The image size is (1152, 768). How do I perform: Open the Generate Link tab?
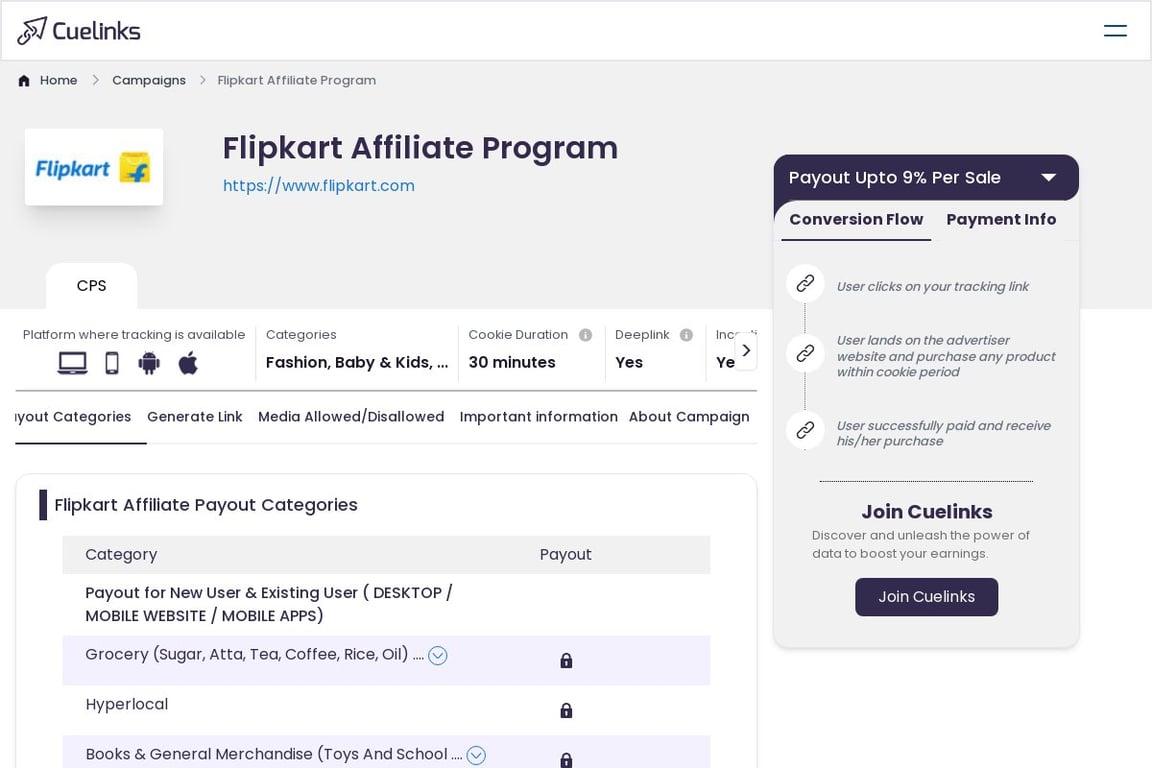(195, 417)
